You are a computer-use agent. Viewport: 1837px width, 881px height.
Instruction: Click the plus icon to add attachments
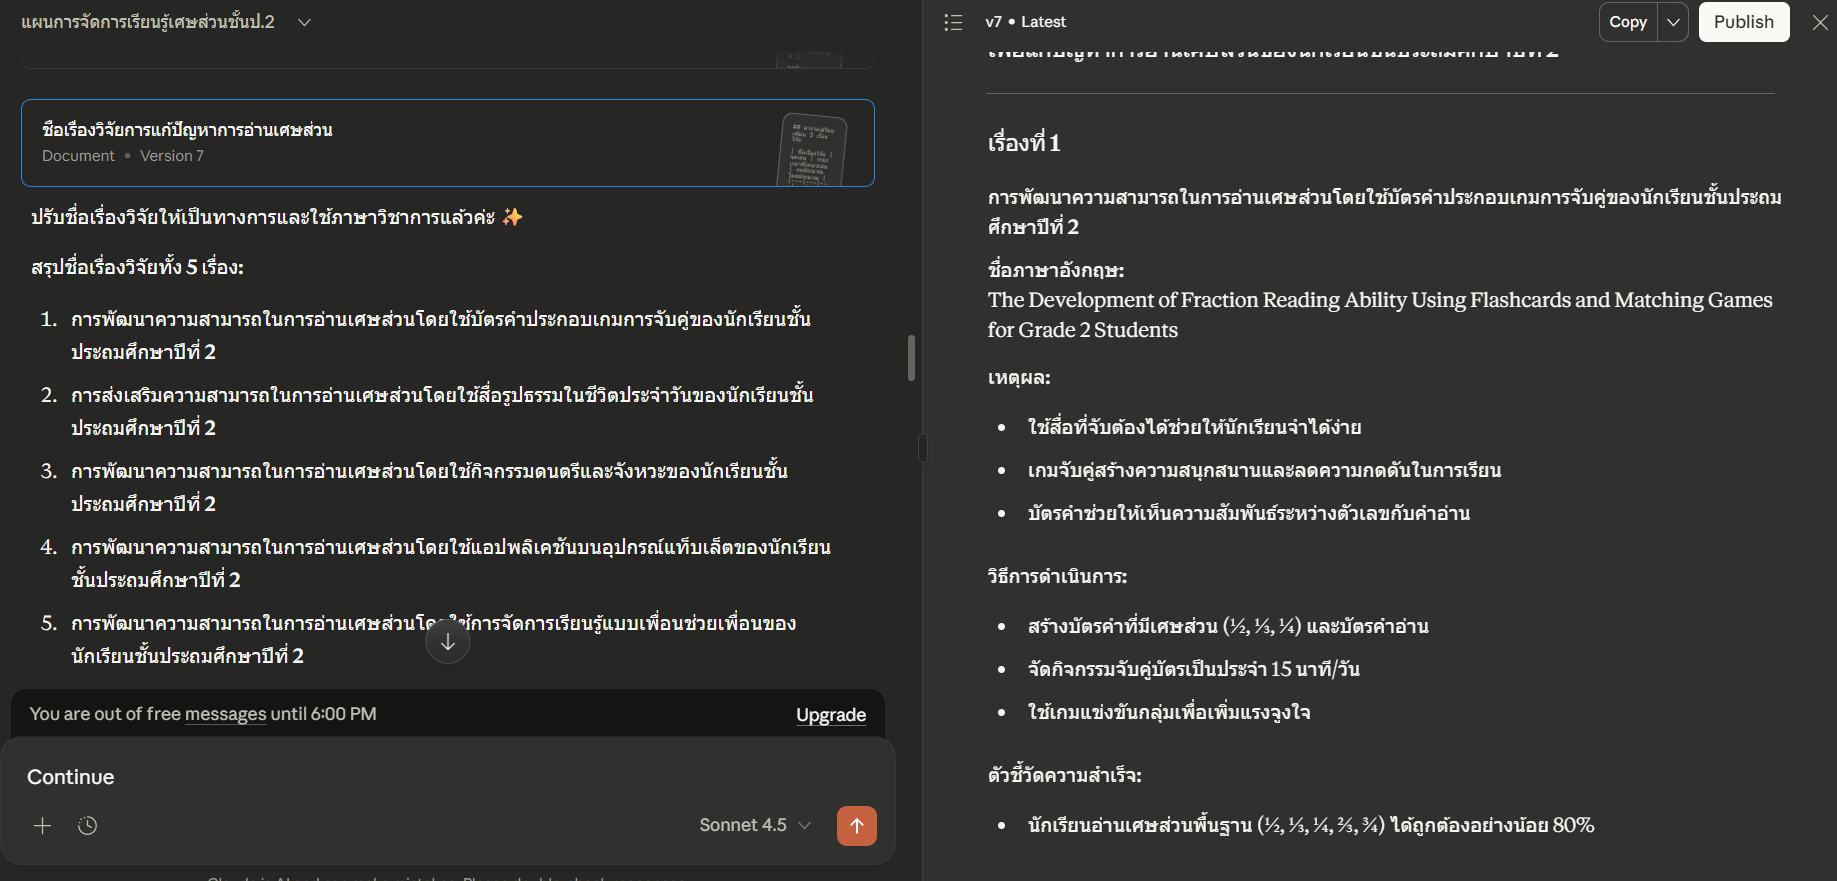point(42,826)
